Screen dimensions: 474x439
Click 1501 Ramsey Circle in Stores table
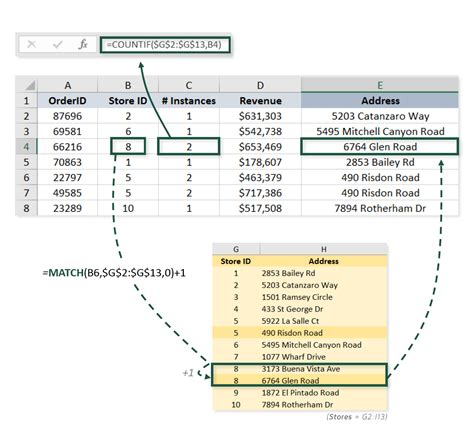[297, 297]
